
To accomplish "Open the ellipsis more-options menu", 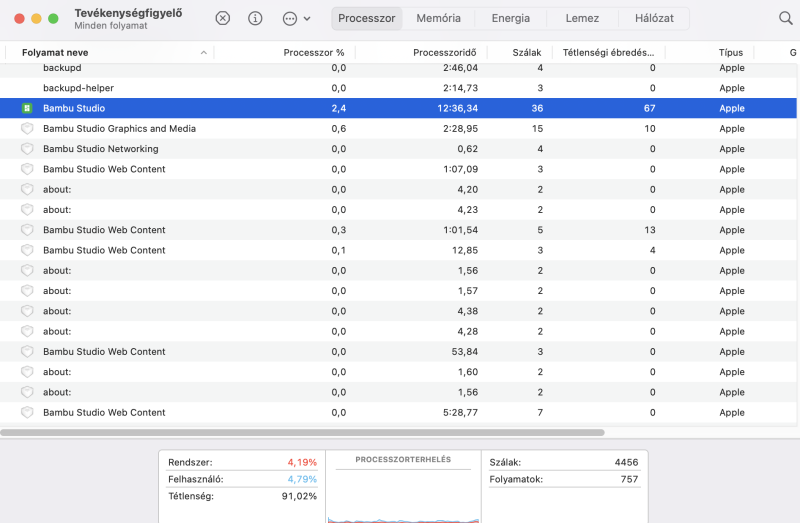I will (x=290, y=19).
